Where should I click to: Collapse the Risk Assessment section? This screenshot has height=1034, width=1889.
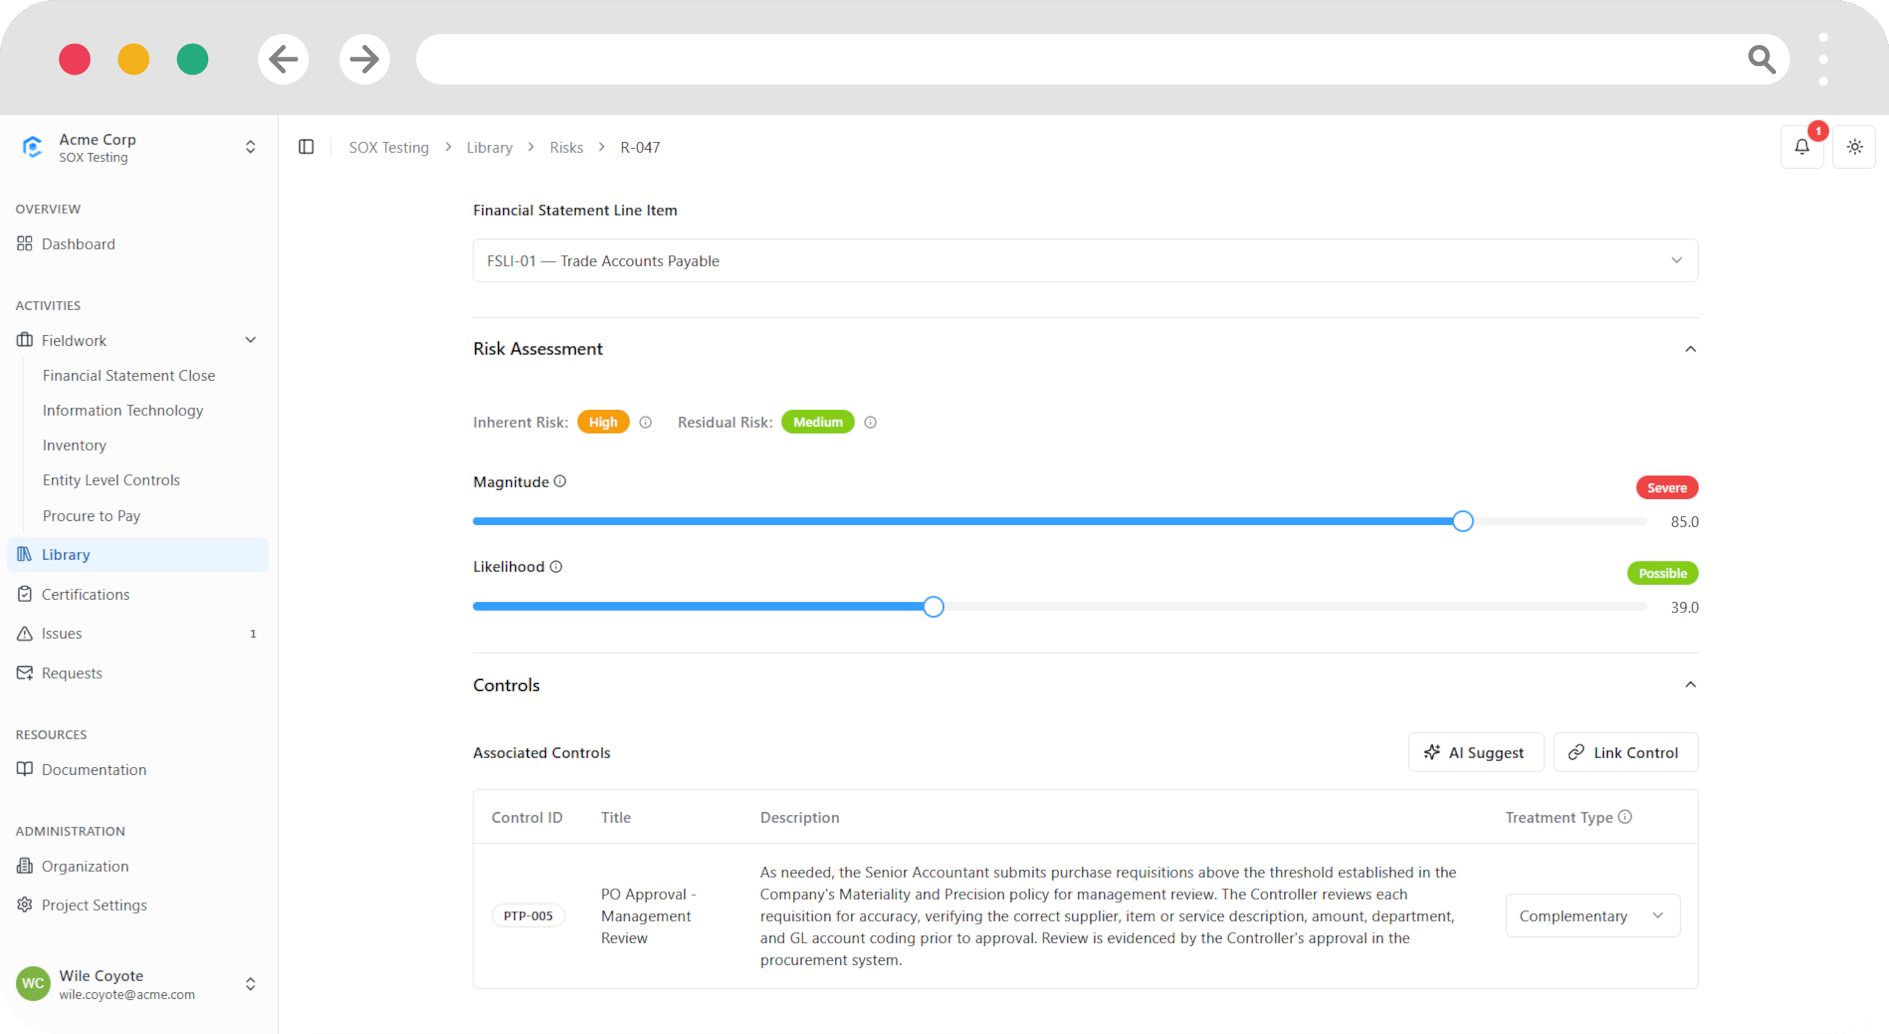click(1690, 349)
